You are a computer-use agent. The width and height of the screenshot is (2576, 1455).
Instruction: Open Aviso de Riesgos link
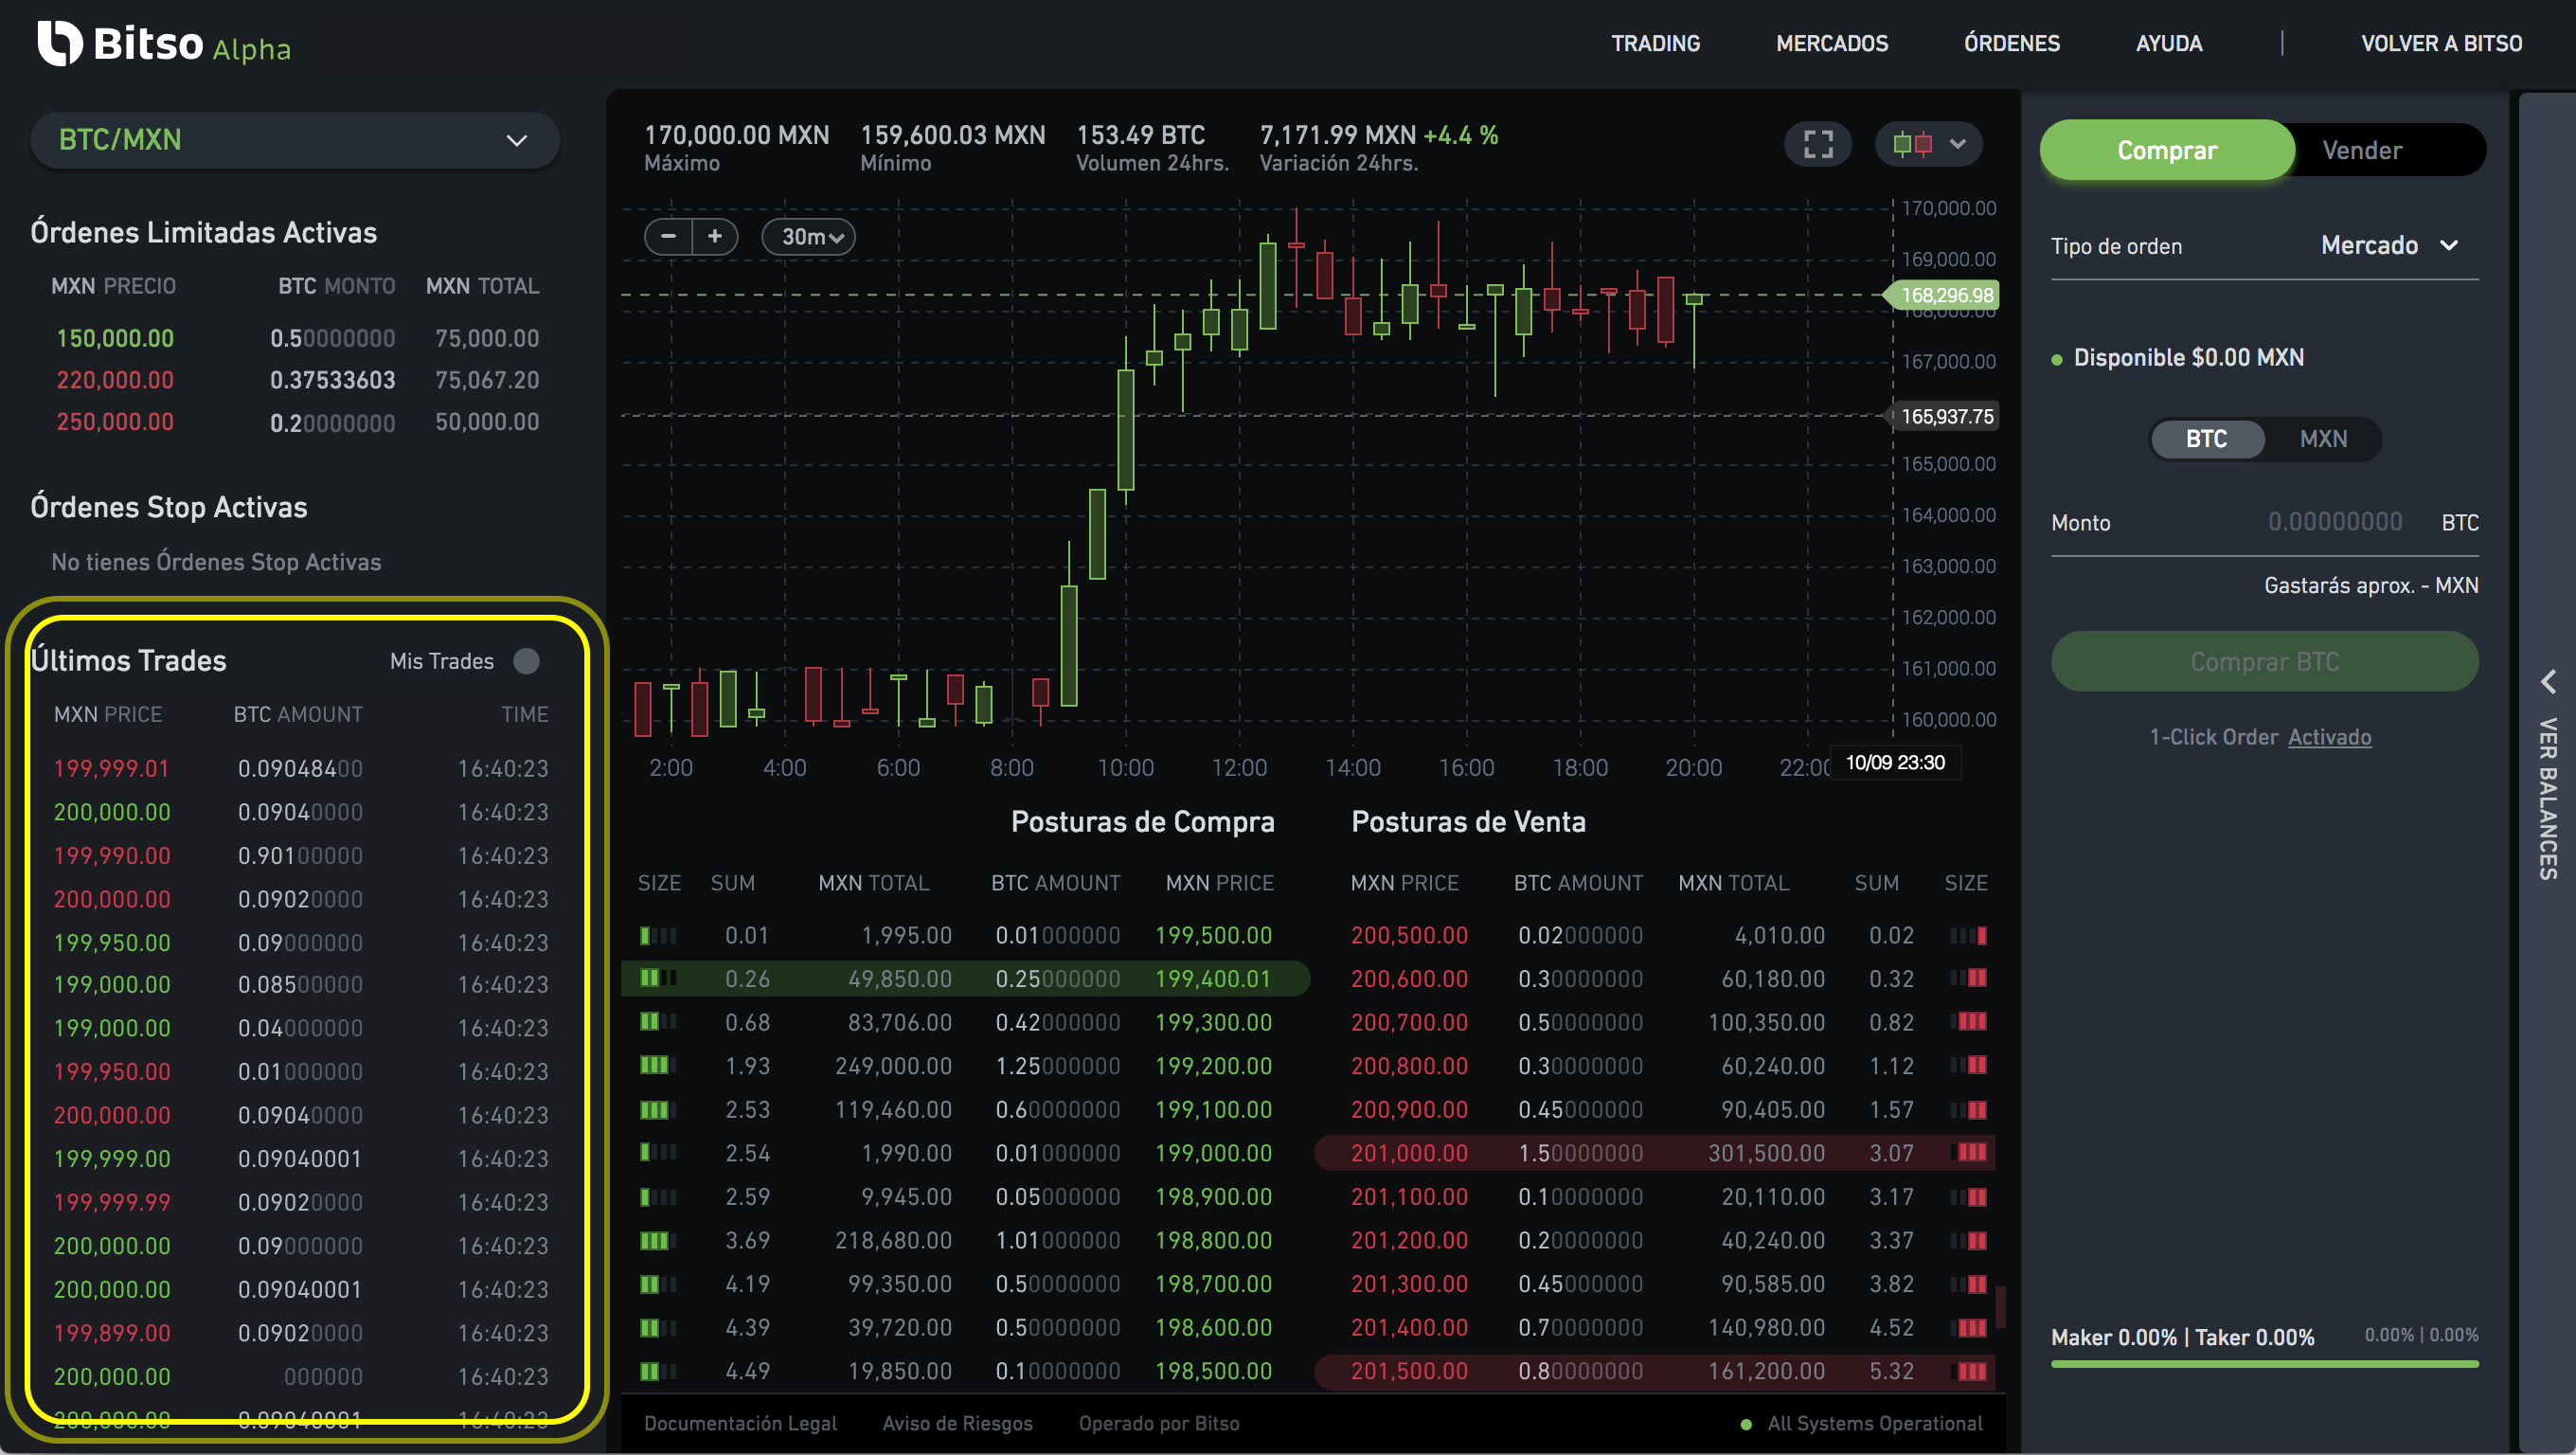[x=957, y=1423]
